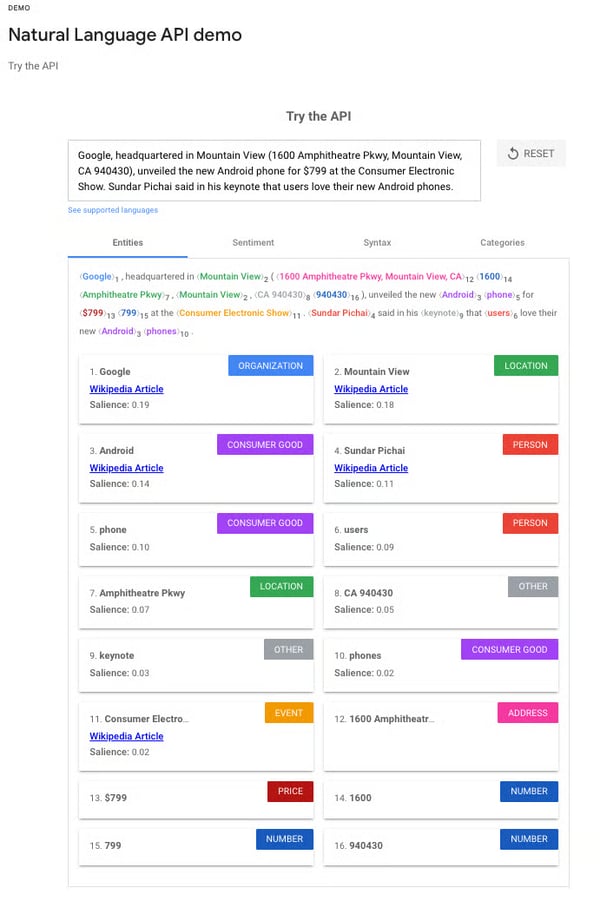Click the NUMBER tag on the 799 card
The width and height of the screenshot is (600, 901).
(284, 839)
